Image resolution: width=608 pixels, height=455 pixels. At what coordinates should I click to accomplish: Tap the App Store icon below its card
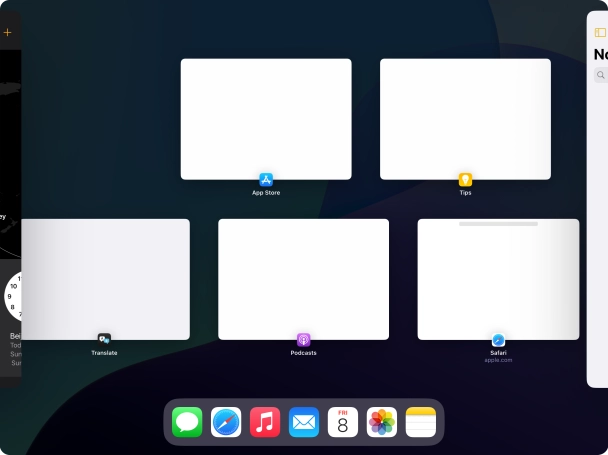coord(266,180)
